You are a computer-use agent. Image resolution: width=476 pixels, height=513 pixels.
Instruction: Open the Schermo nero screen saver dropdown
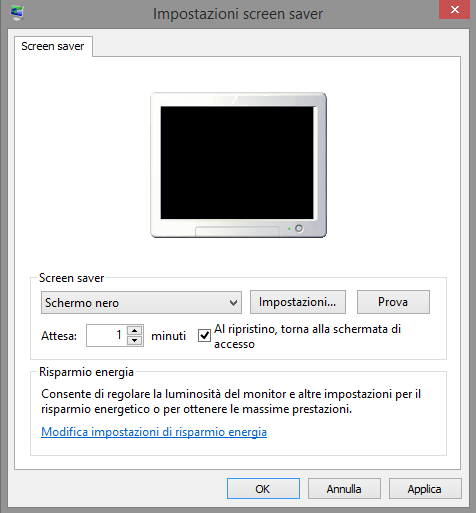tap(141, 303)
